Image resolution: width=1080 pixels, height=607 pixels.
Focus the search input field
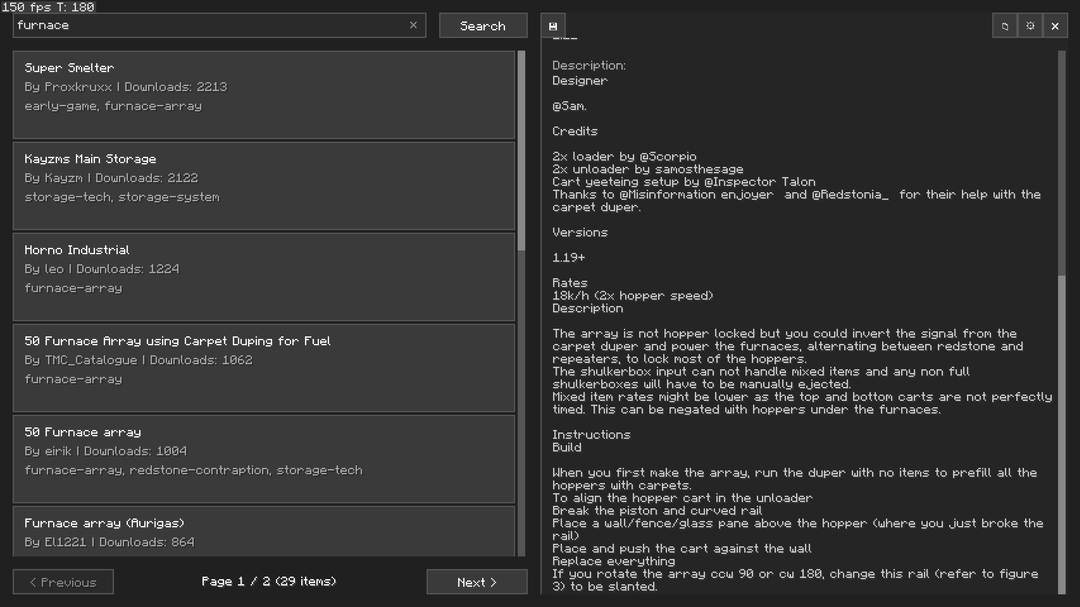[210, 25]
